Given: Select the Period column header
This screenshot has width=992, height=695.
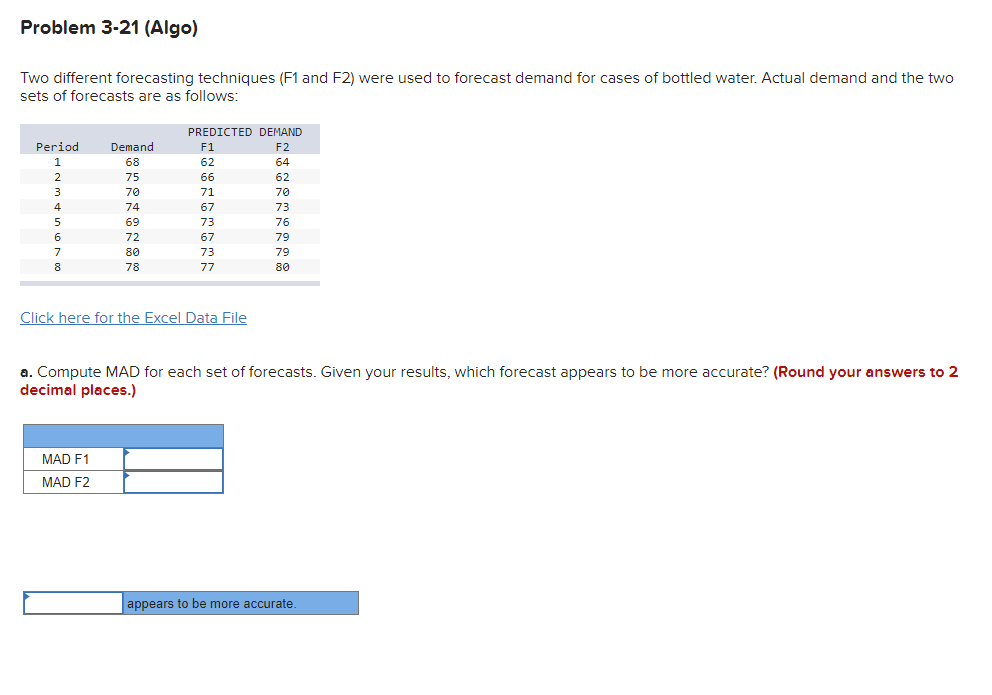Looking at the screenshot, I should click(57, 146).
